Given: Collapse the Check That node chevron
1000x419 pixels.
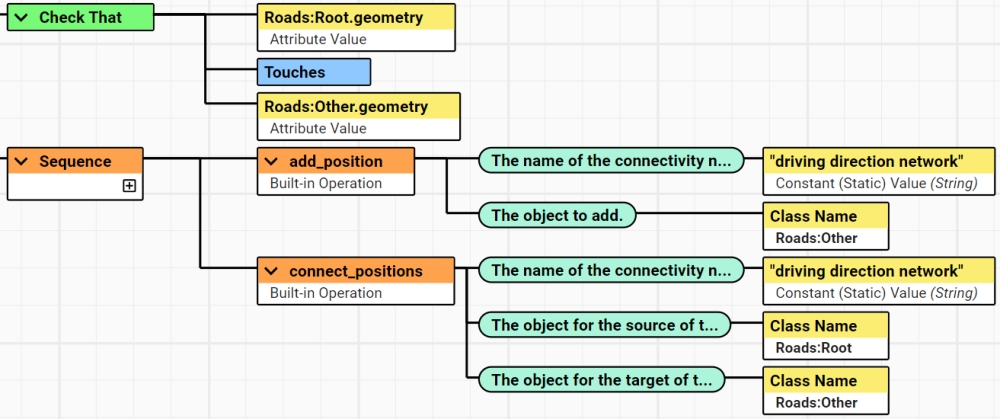Looking at the screenshot, I should point(20,18).
